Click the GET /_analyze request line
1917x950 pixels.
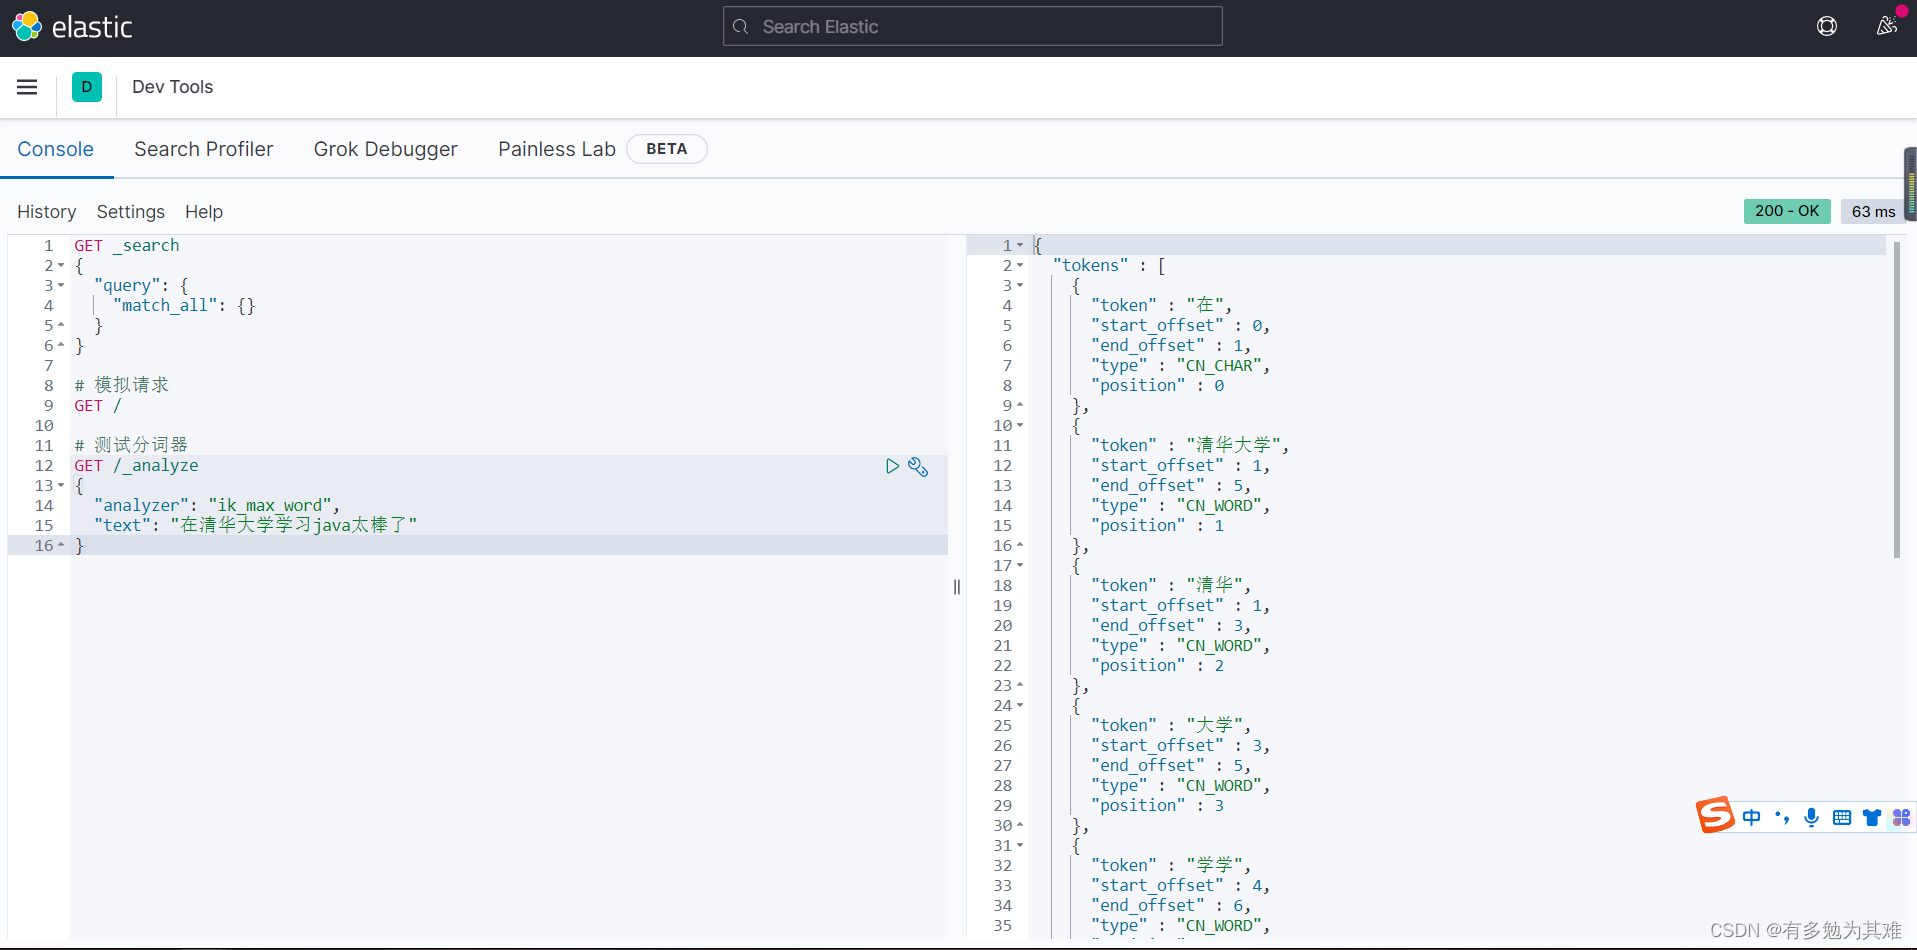tap(136, 466)
